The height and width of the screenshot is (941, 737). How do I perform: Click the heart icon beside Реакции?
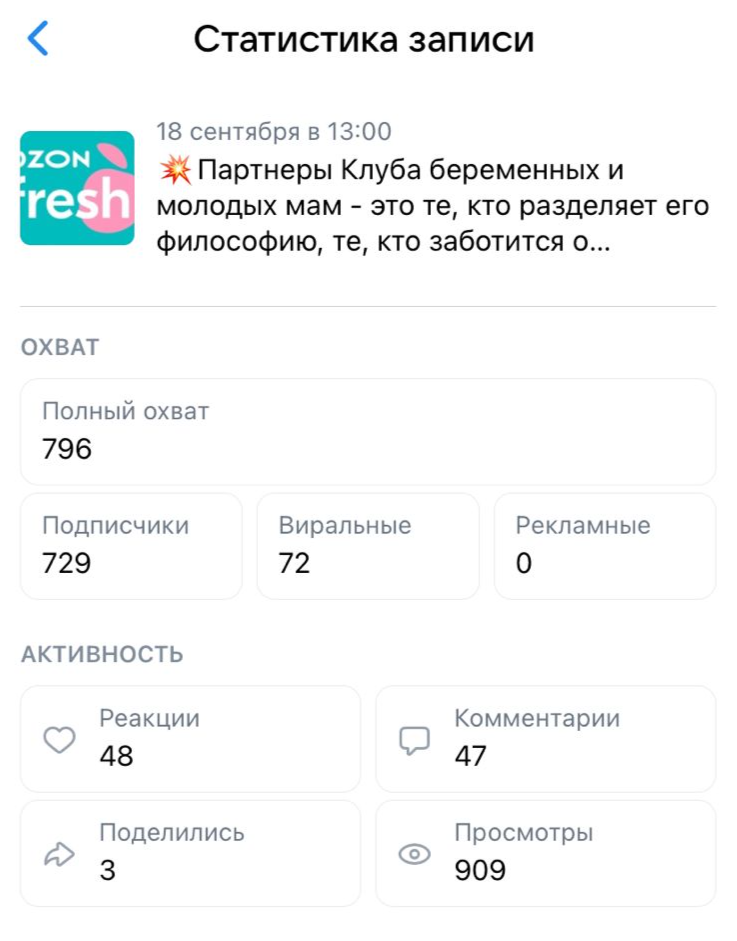tap(60, 740)
